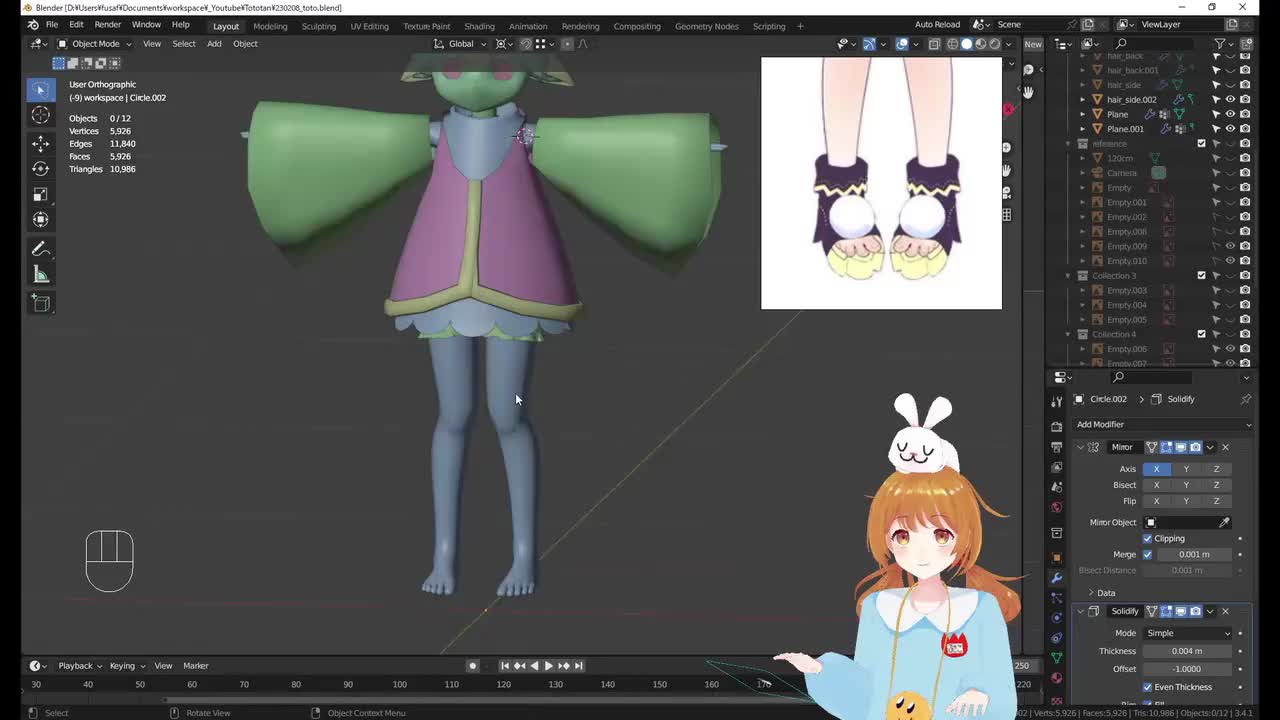Open the timeline Marker menu
1280x720 pixels.
(x=195, y=666)
